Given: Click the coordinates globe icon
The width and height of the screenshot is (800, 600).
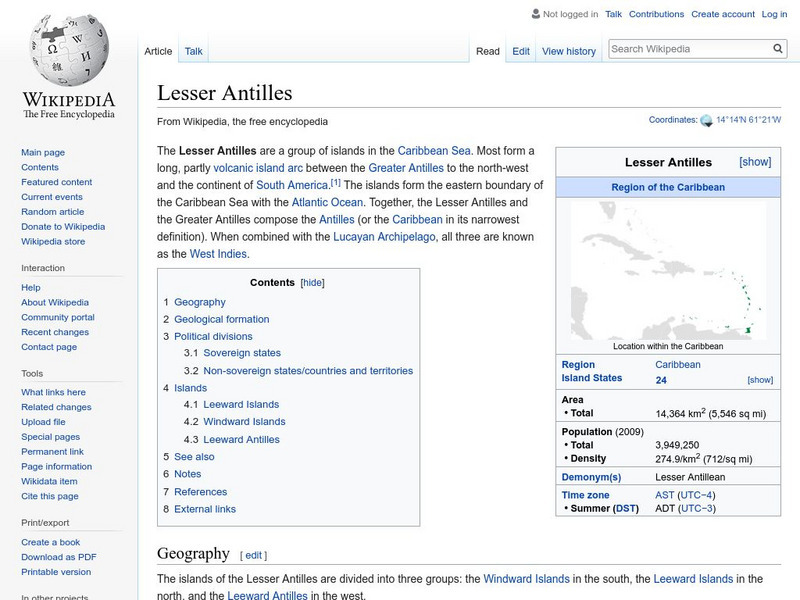Looking at the screenshot, I should point(707,120).
